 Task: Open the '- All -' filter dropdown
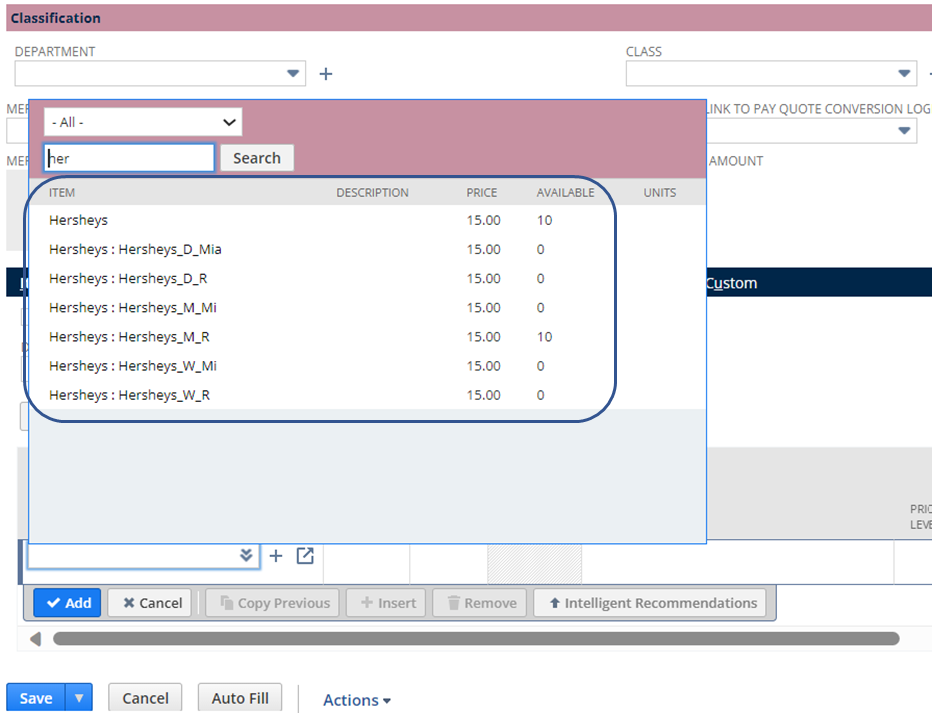143,122
